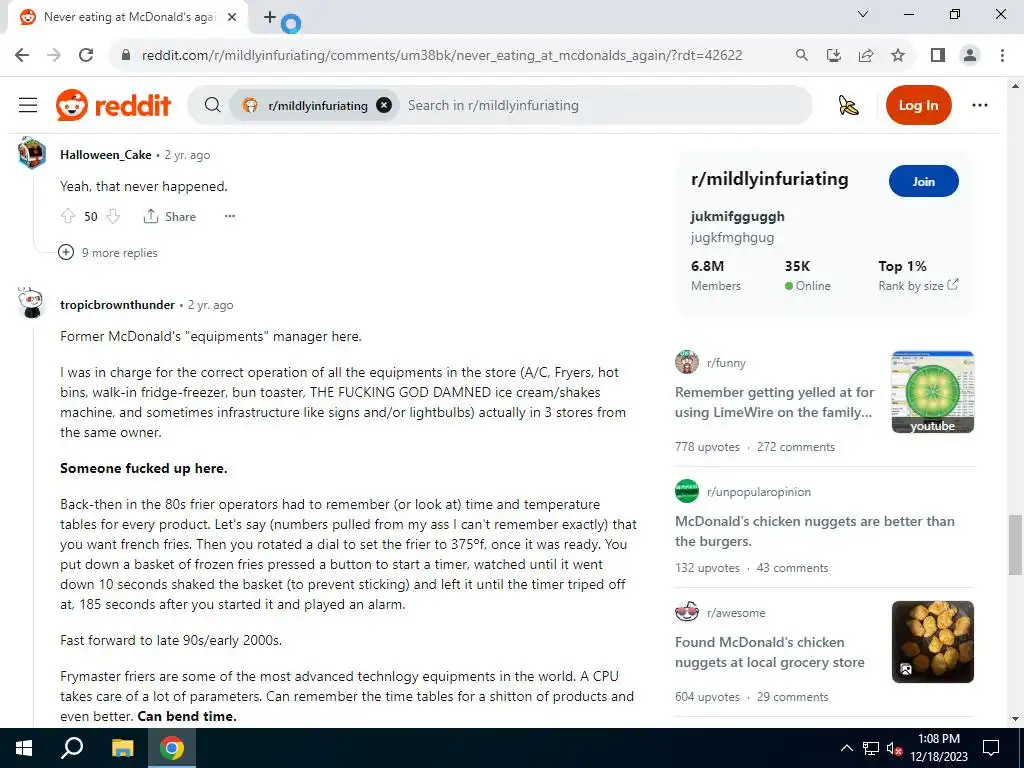
Task: Open the banana advertise icon in the header
Action: point(848,105)
